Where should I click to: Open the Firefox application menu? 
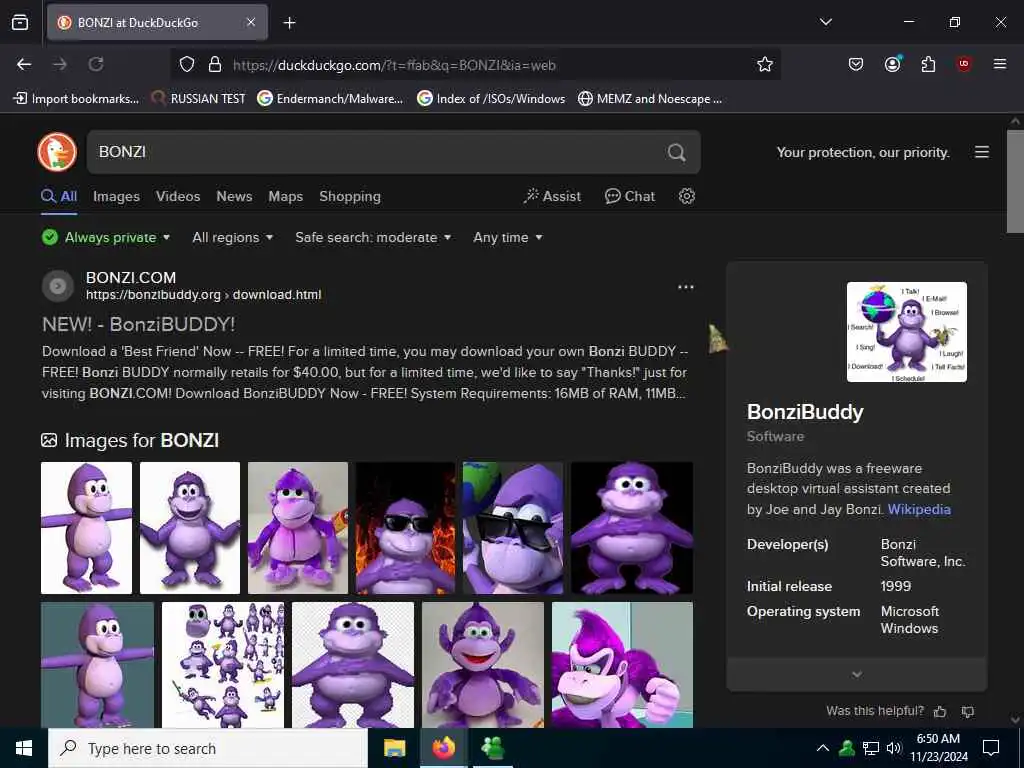point(1000,64)
